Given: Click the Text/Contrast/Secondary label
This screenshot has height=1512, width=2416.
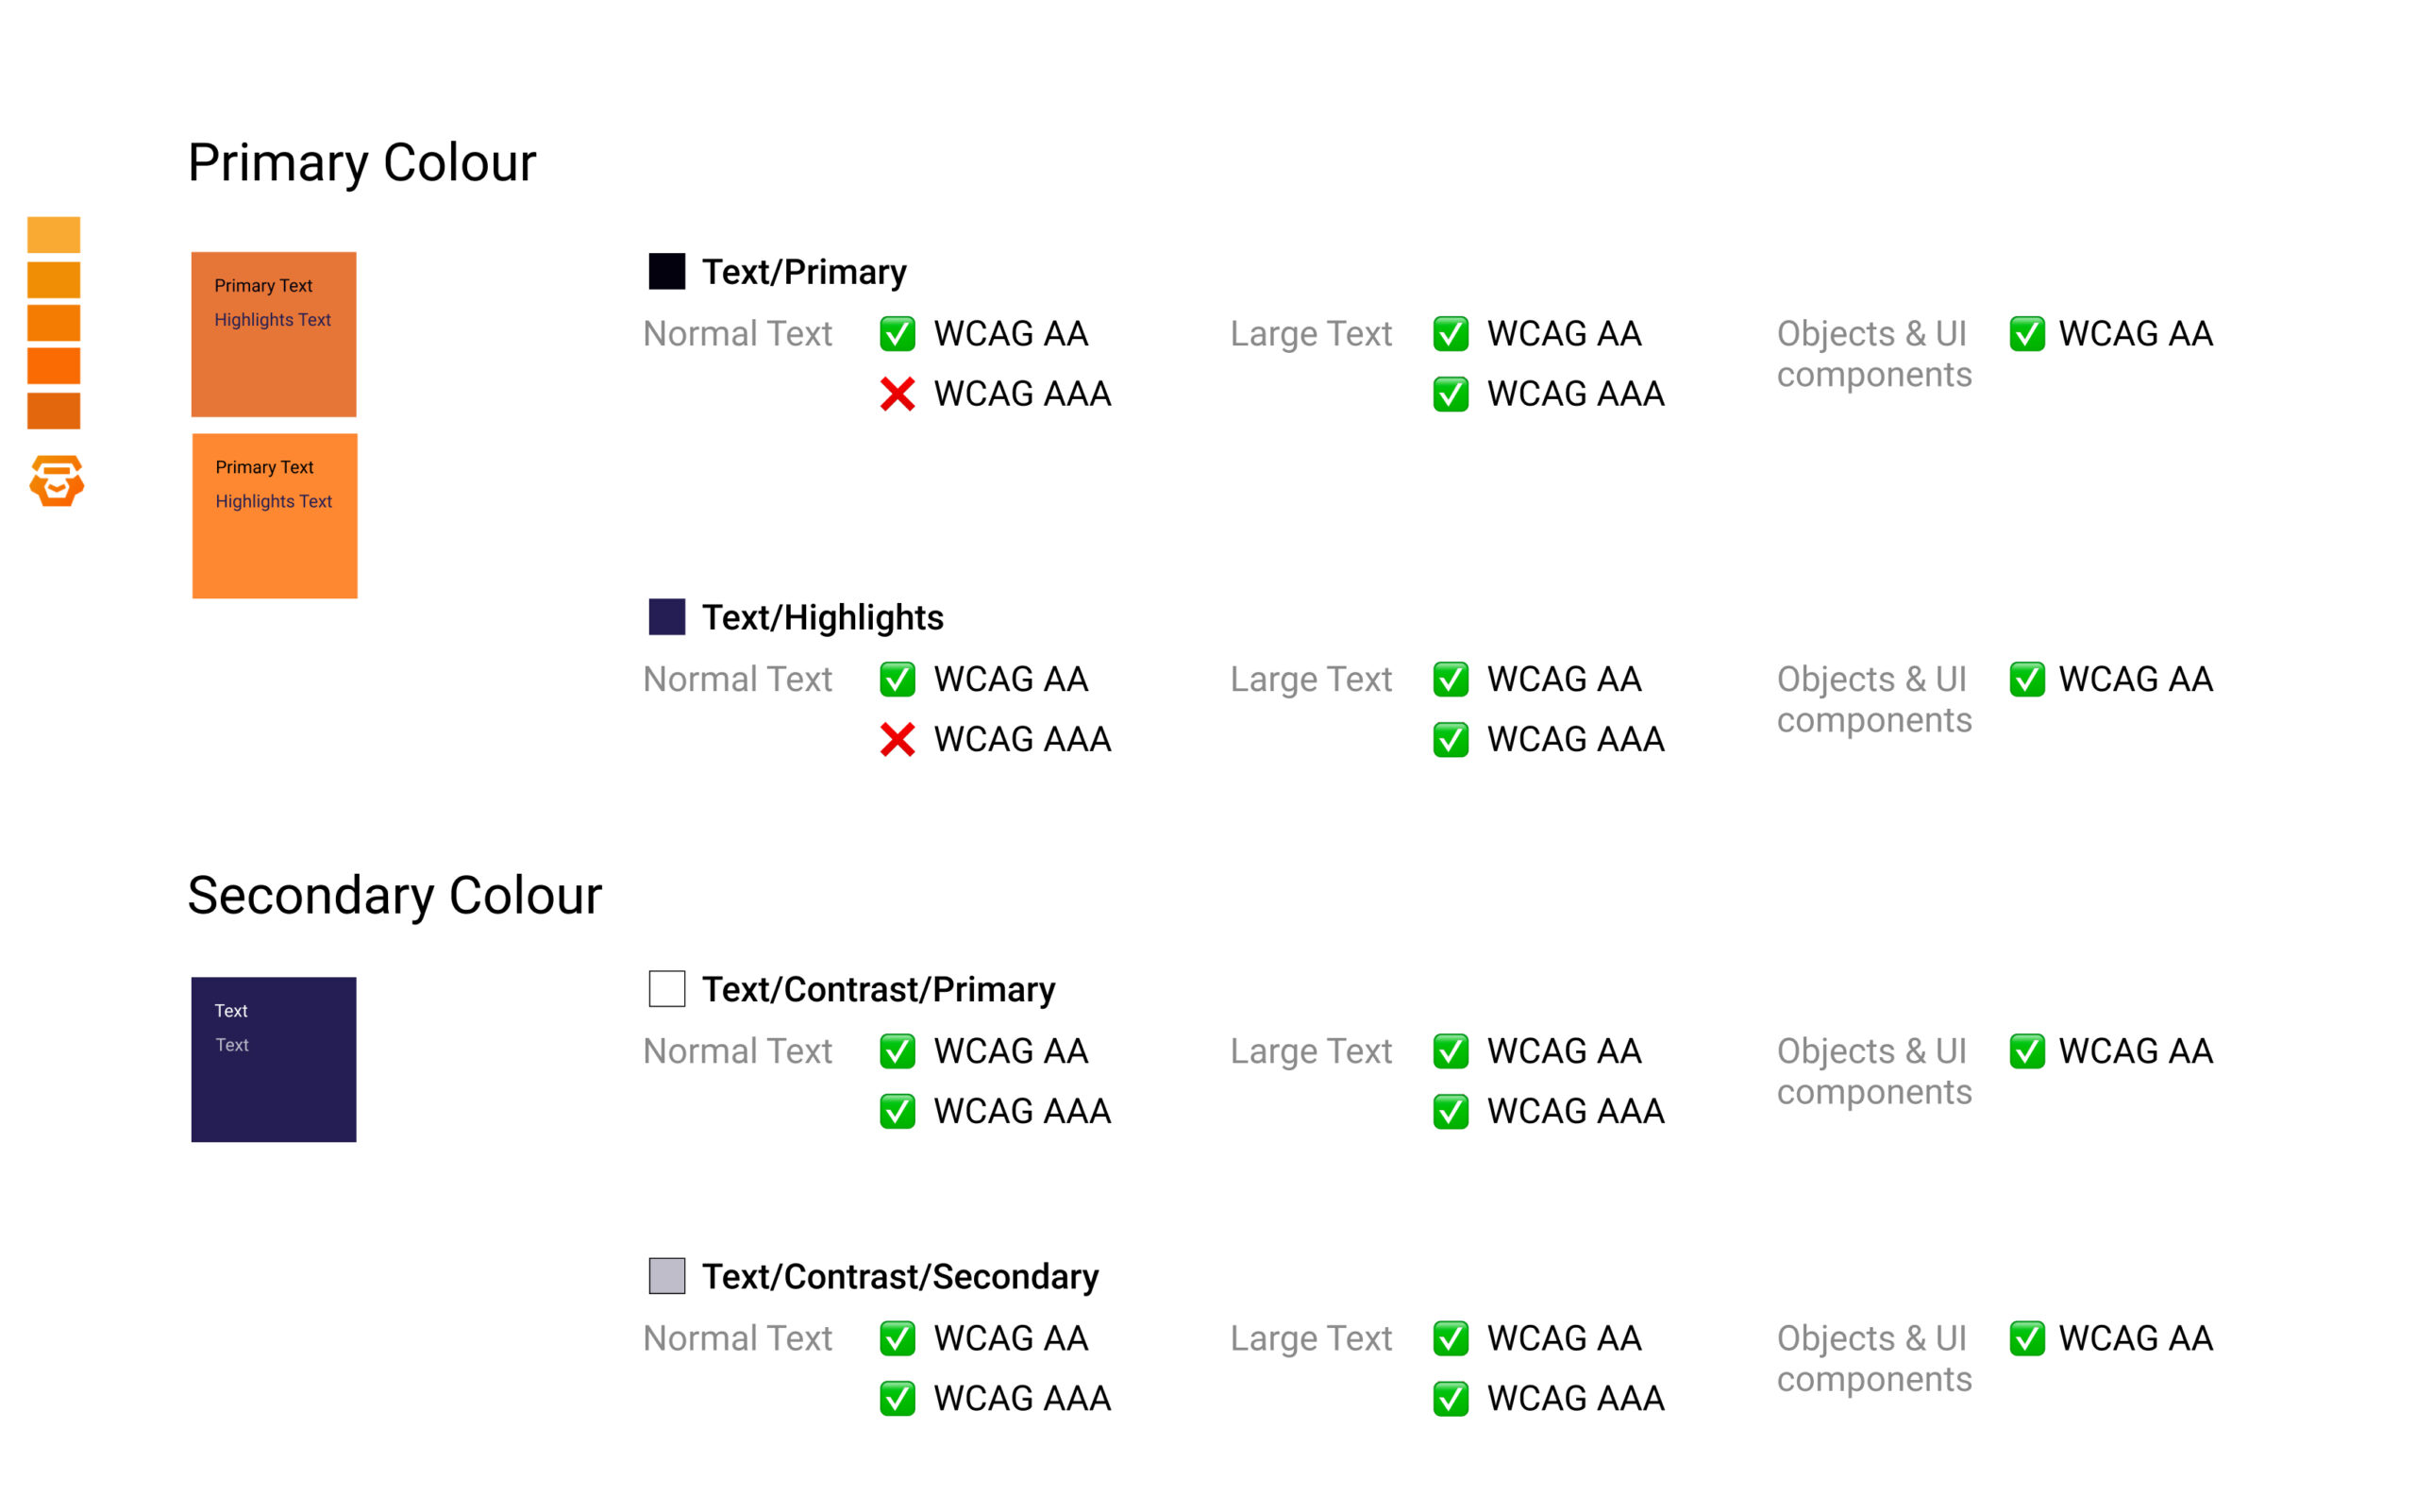Looking at the screenshot, I should pos(900,1277).
